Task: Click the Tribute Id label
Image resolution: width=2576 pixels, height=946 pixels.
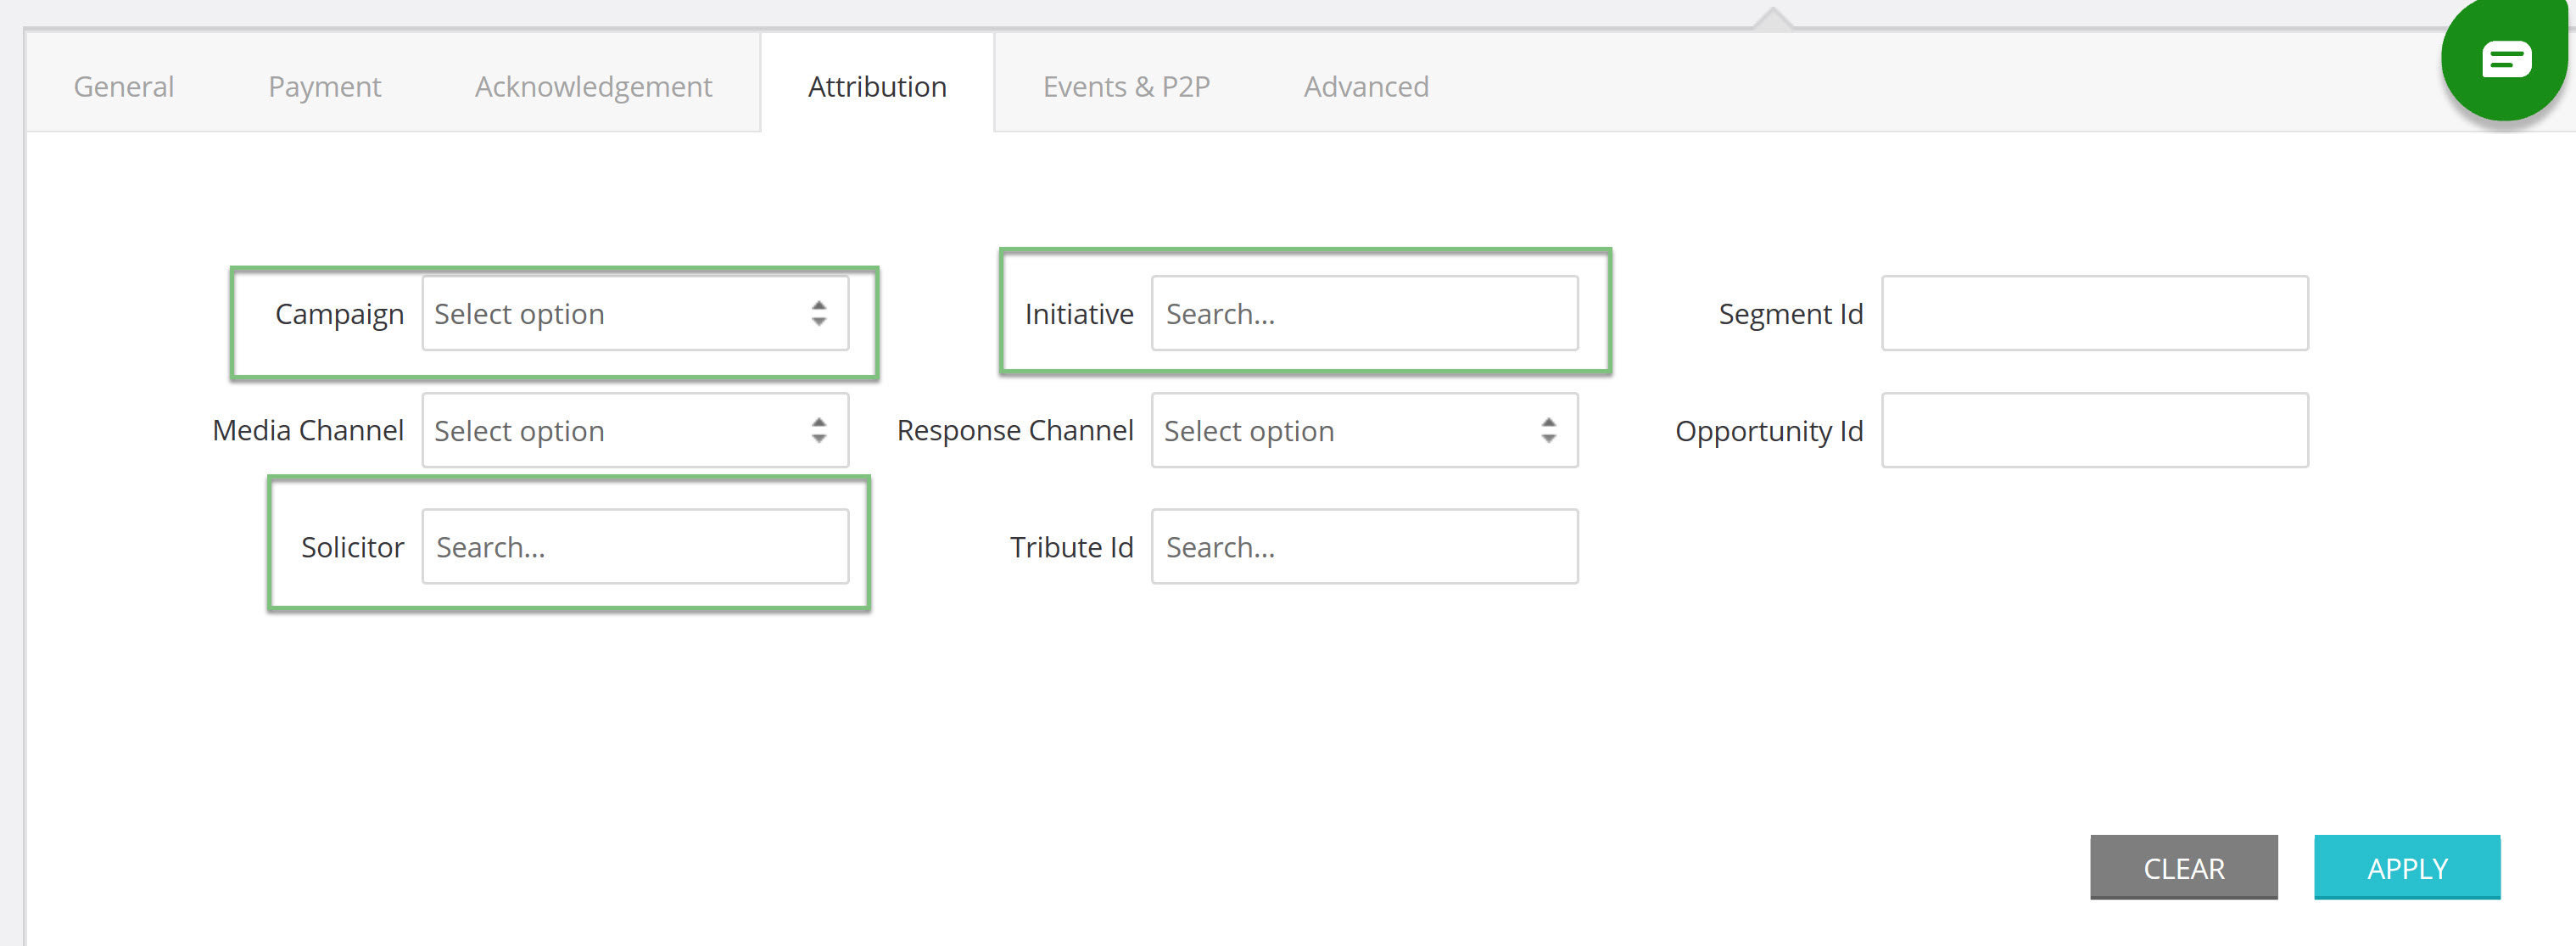Action: pos(1071,548)
